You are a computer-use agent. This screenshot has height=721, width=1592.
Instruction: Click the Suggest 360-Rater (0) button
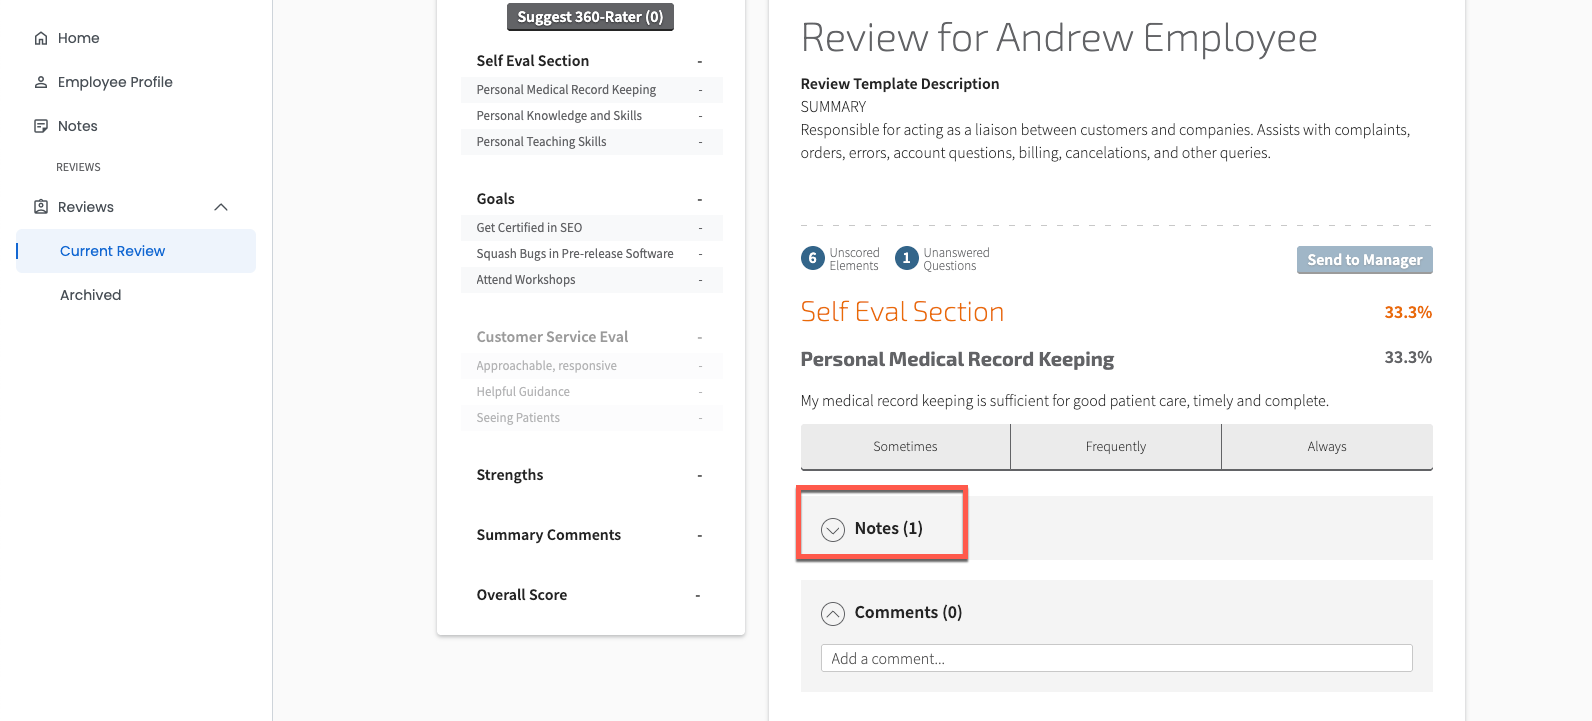[x=590, y=17]
